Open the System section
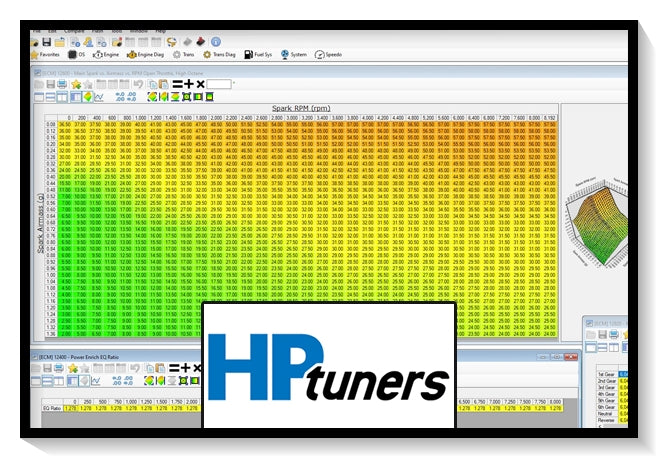658x458 pixels. tap(294, 55)
